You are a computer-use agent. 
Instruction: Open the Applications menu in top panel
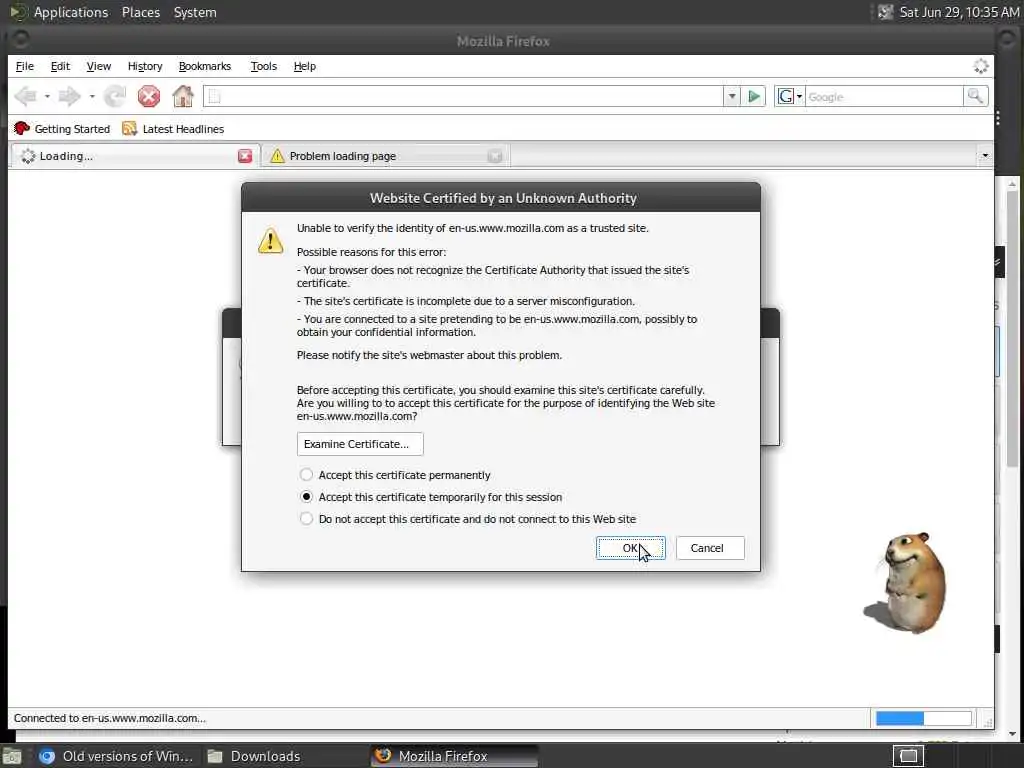pyautogui.click(x=71, y=12)
